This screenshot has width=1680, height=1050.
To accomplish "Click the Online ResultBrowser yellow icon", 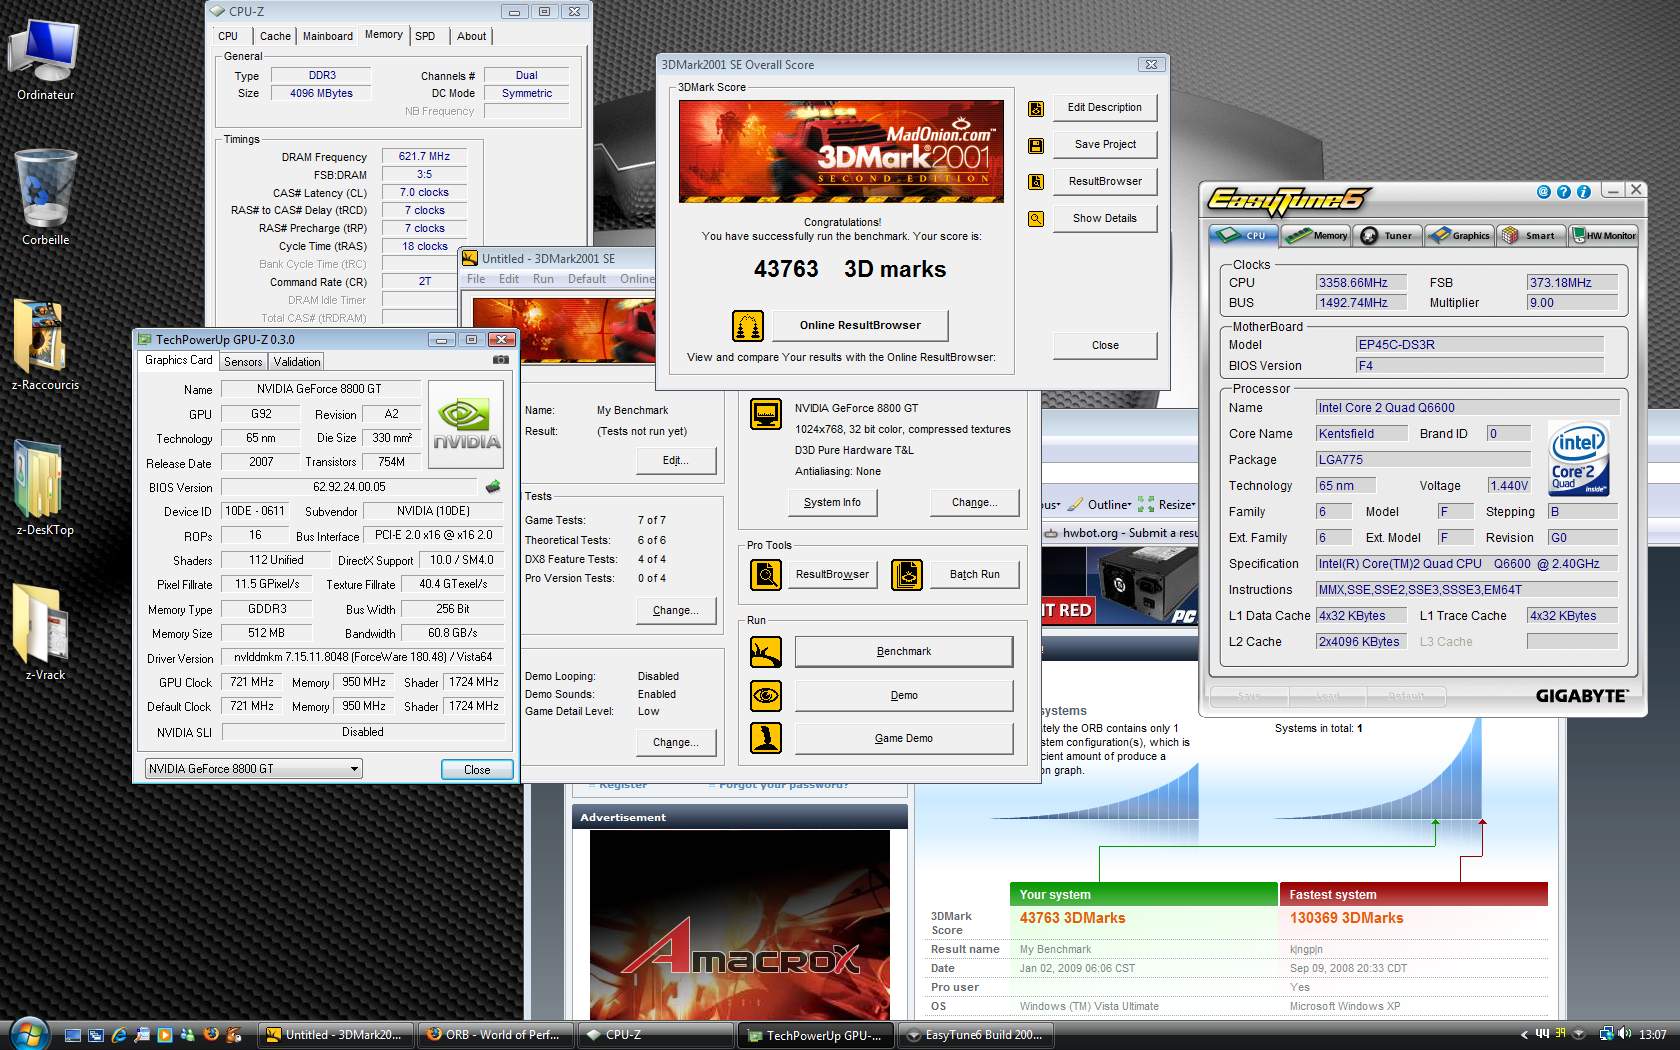I will [x=748, y=326].
